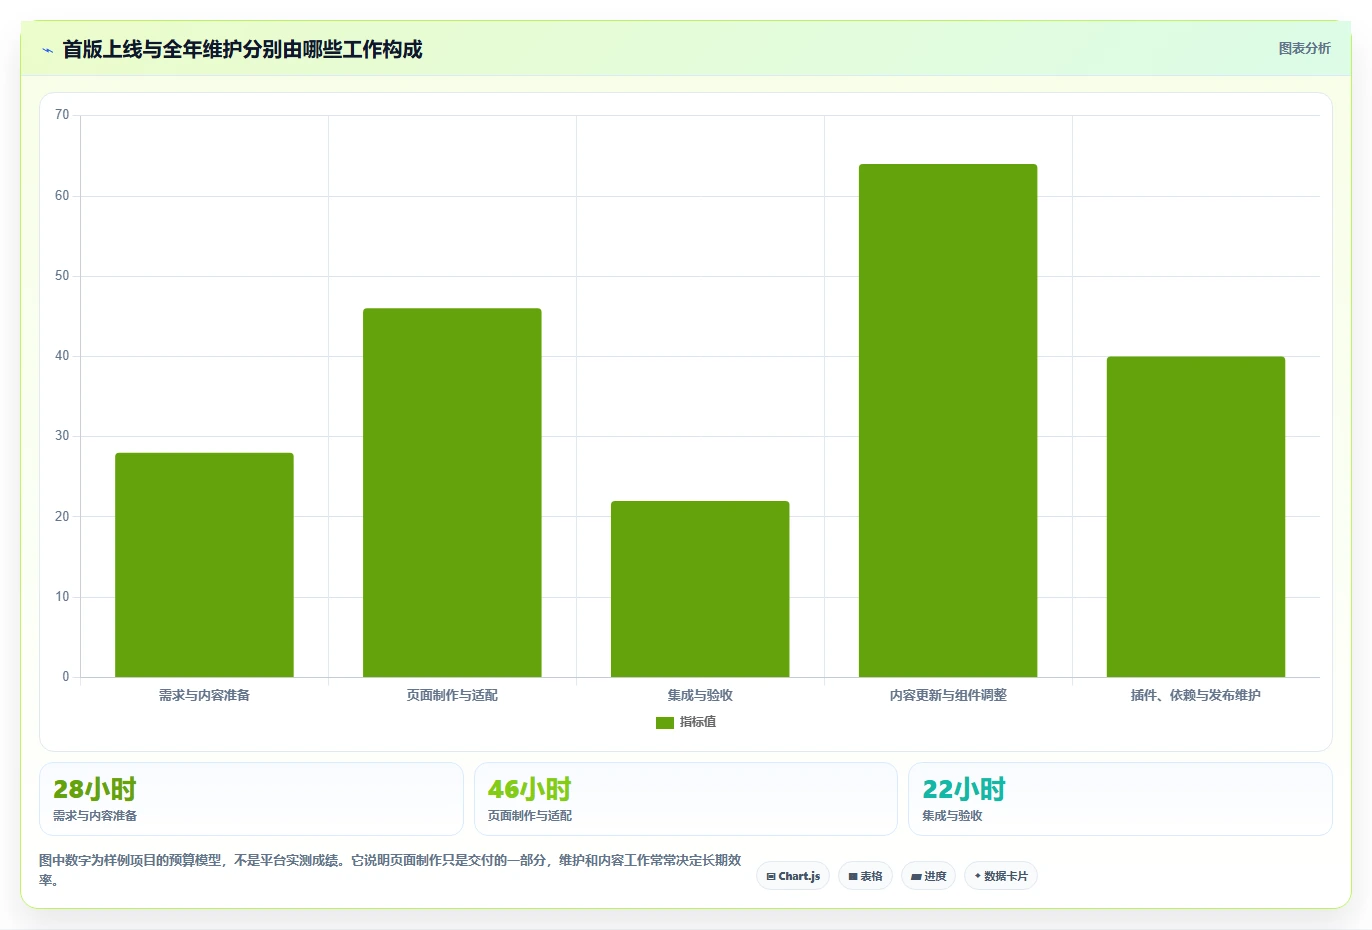Click the 数据卡片 tag chip

click(1001, 876)
